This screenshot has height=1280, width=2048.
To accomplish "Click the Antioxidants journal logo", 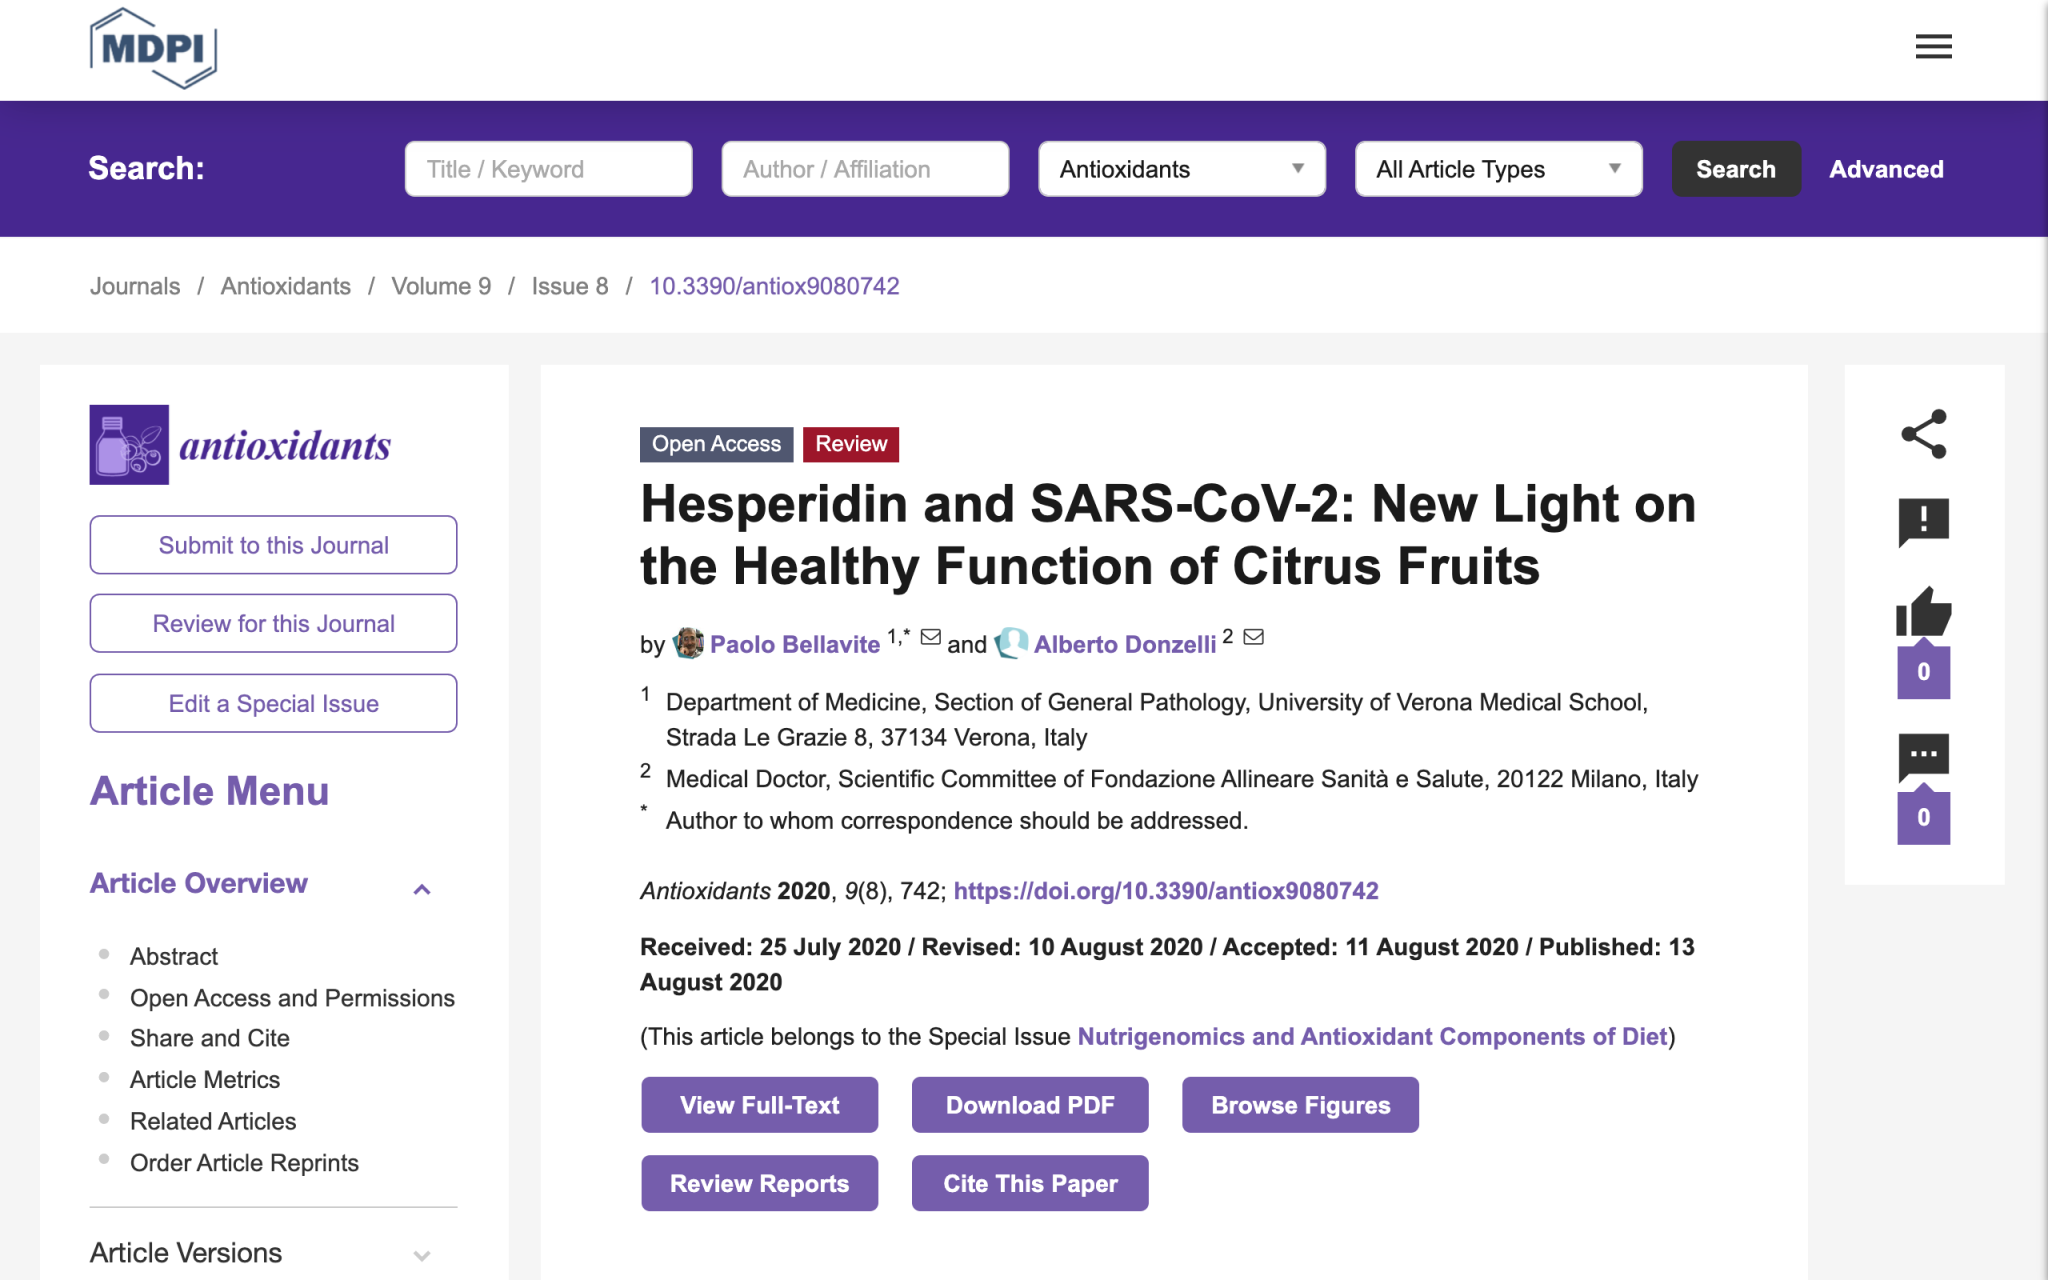I will tap(240, 445).
